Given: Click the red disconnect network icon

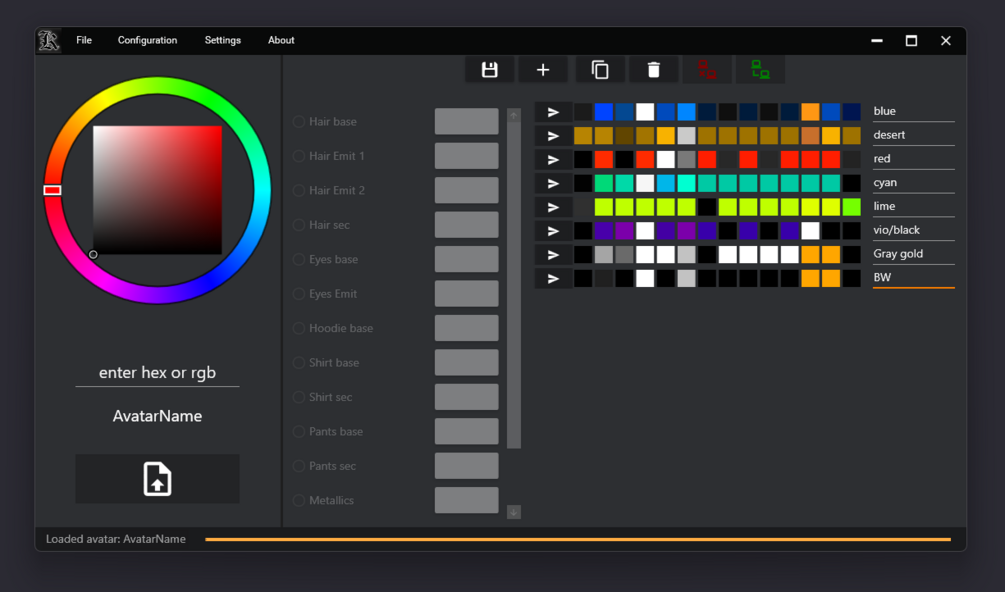Looking at the screenshot, I should point(706,70).
